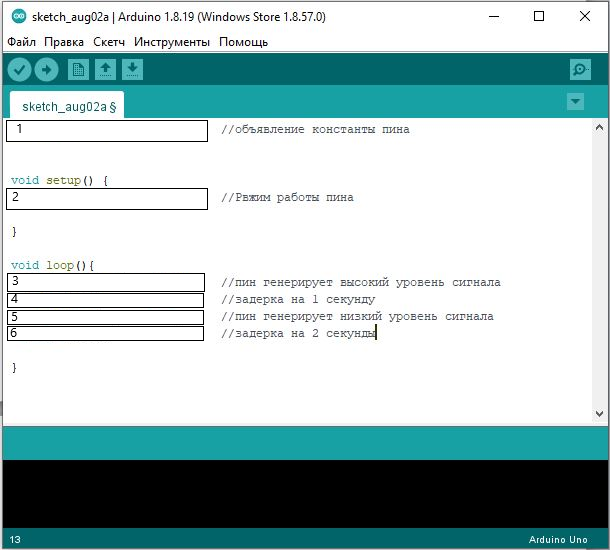Viewport: 610px width, 550px height.
Task: Create a new sketch with New icon
Action: 78,70
